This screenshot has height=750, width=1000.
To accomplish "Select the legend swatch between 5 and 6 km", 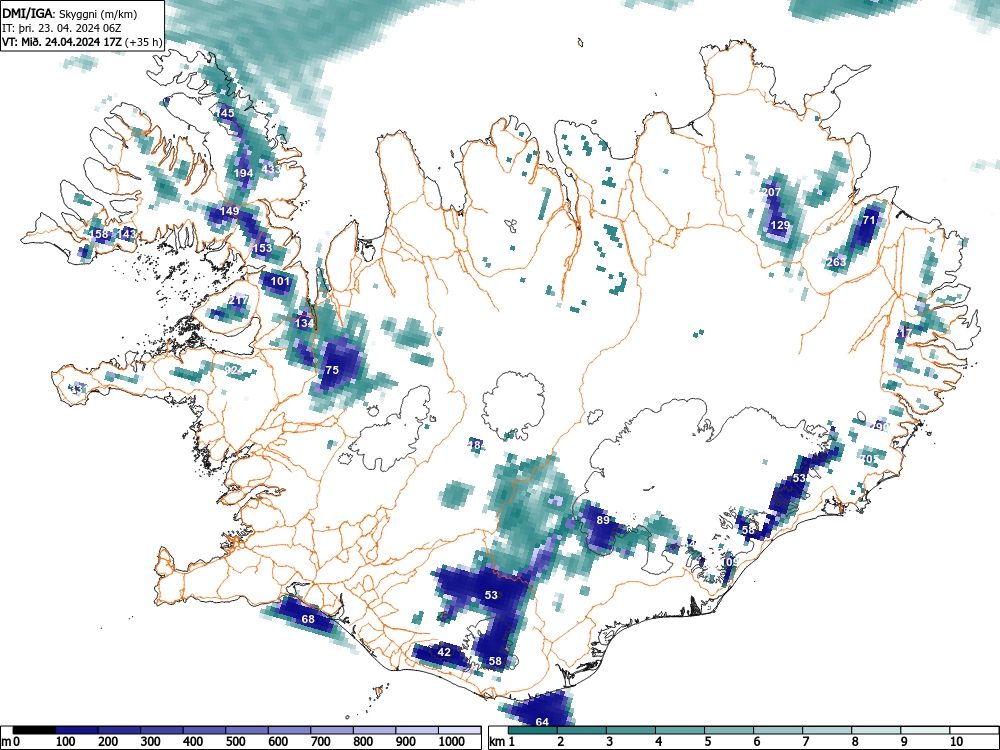I will tap(729, 730).
